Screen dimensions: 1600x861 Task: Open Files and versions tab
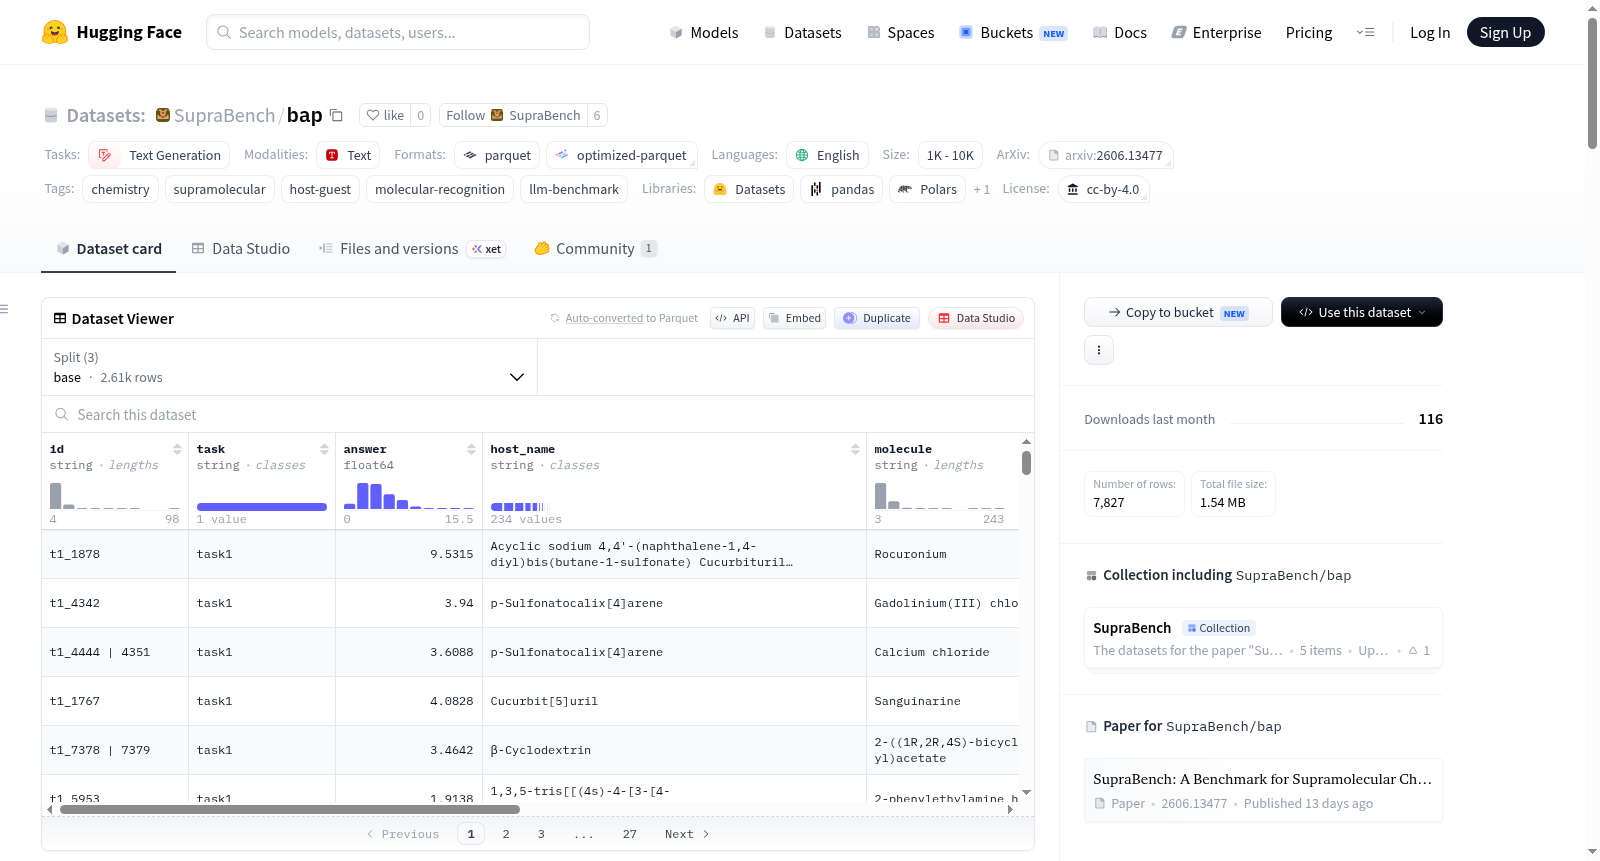coord(411,248)
